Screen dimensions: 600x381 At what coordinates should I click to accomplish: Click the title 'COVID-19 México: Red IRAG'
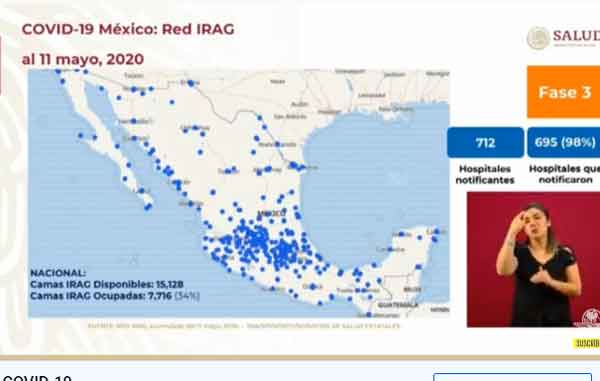(128, 29)
